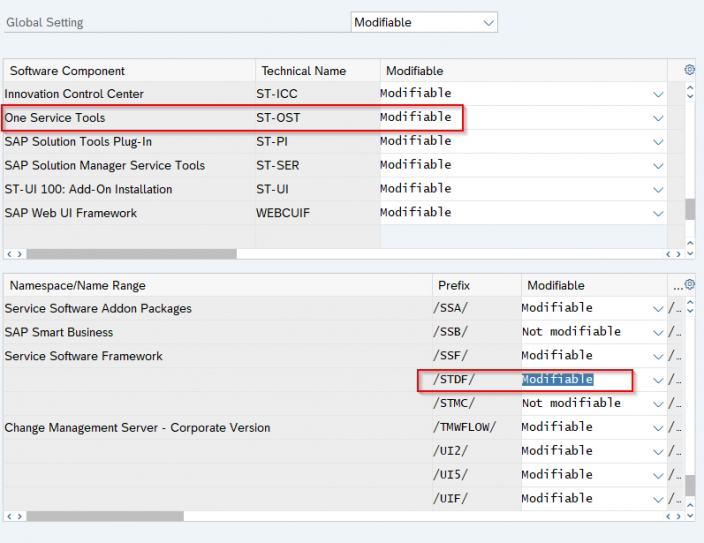Screen dimensions: 704x543
Task: Click the /STDF/ prefix cell
Action: click(x=477, y=380)
